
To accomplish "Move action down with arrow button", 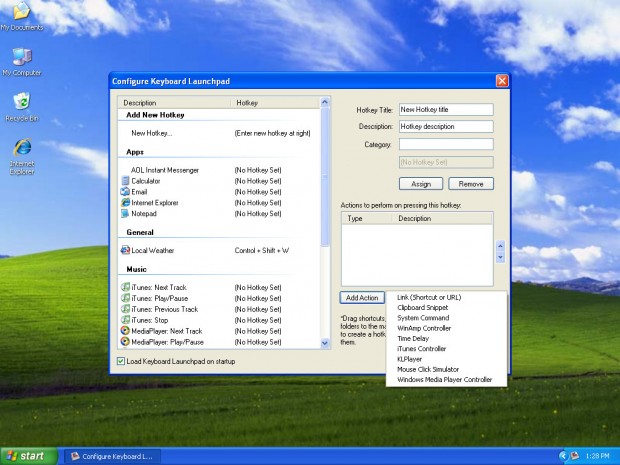I will (x=500, y=257).
